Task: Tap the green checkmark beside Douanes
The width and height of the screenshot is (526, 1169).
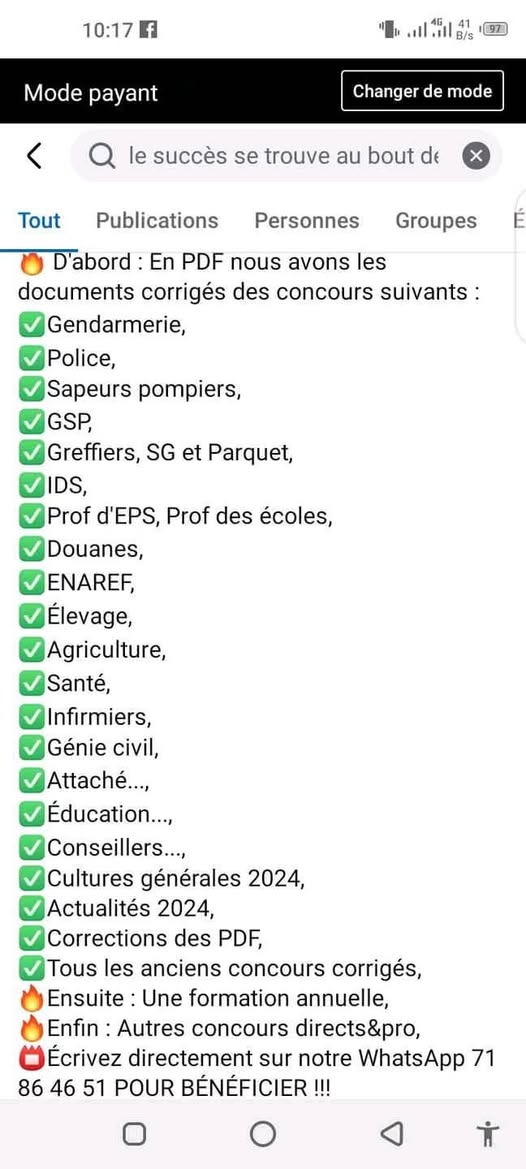Action: click(31, 549)
